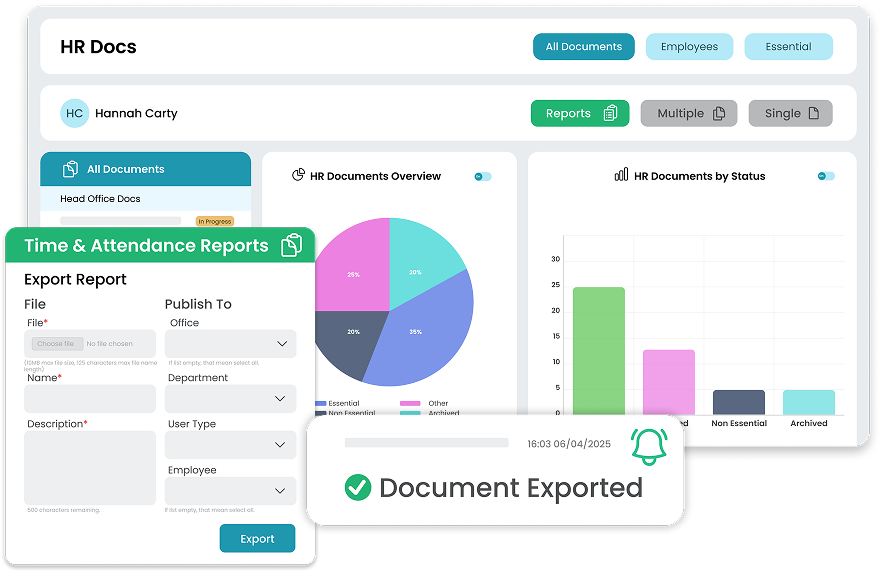Open the Office dropdown
881x575 pixels.
[x=230, y=343]
